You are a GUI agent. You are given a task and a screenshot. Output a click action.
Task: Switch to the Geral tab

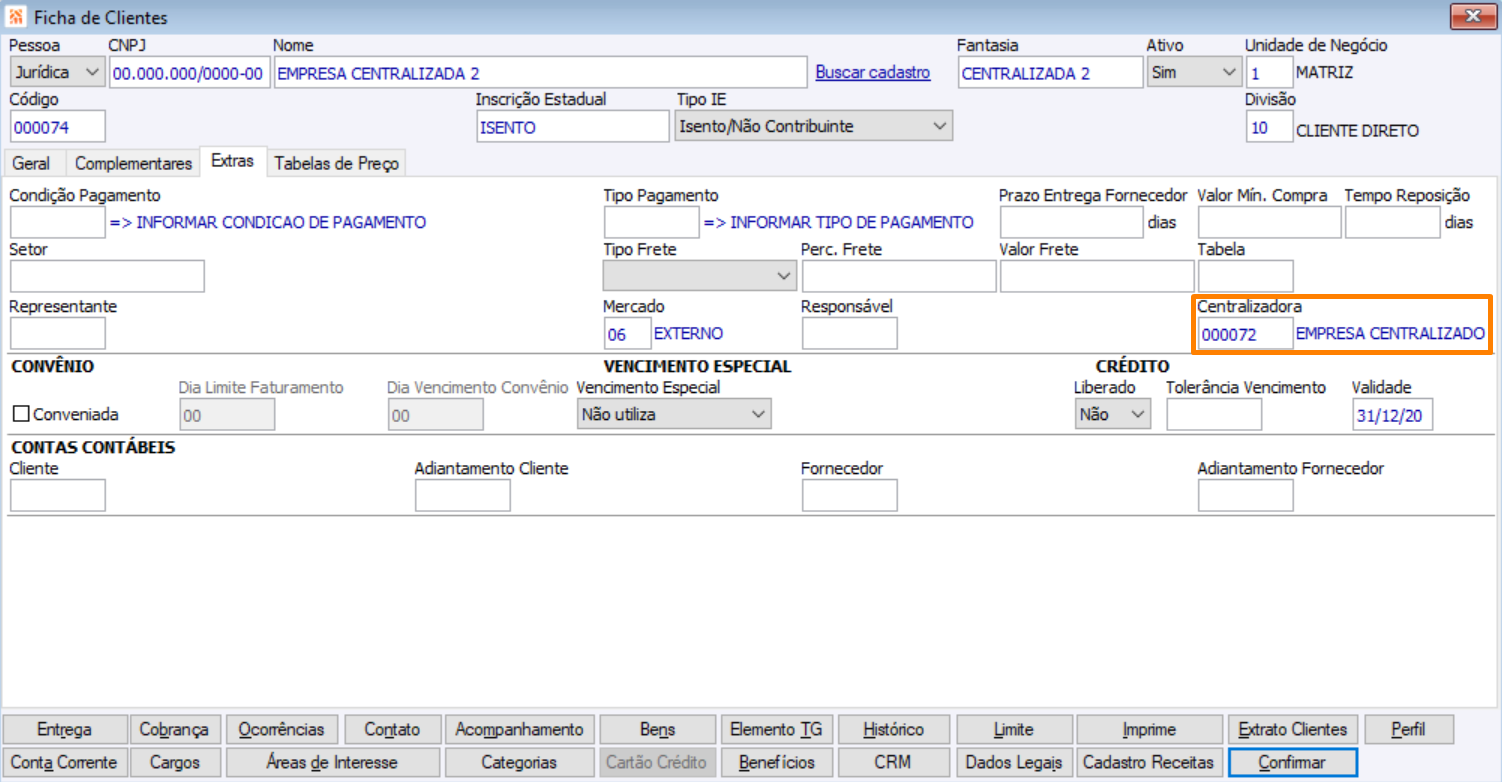[32, 163]
